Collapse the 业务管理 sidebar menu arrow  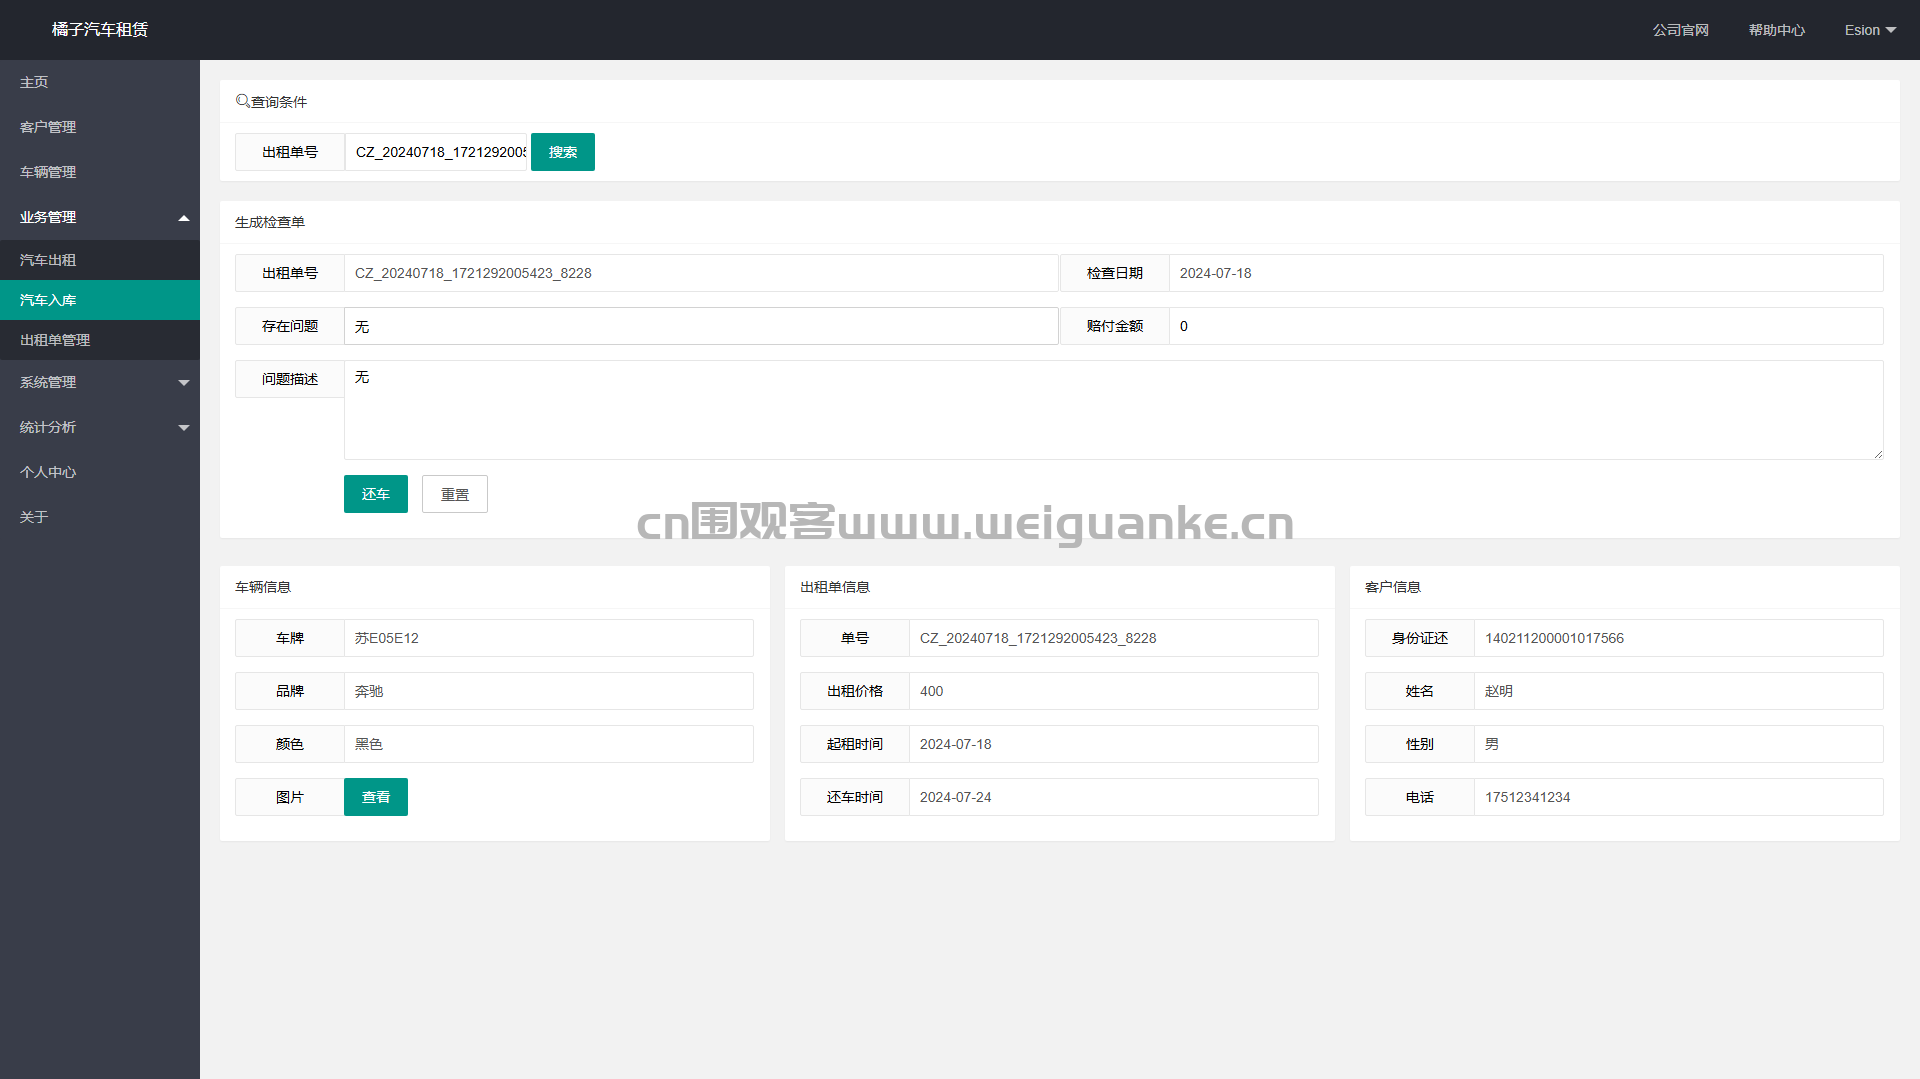(x=184, y=218)
